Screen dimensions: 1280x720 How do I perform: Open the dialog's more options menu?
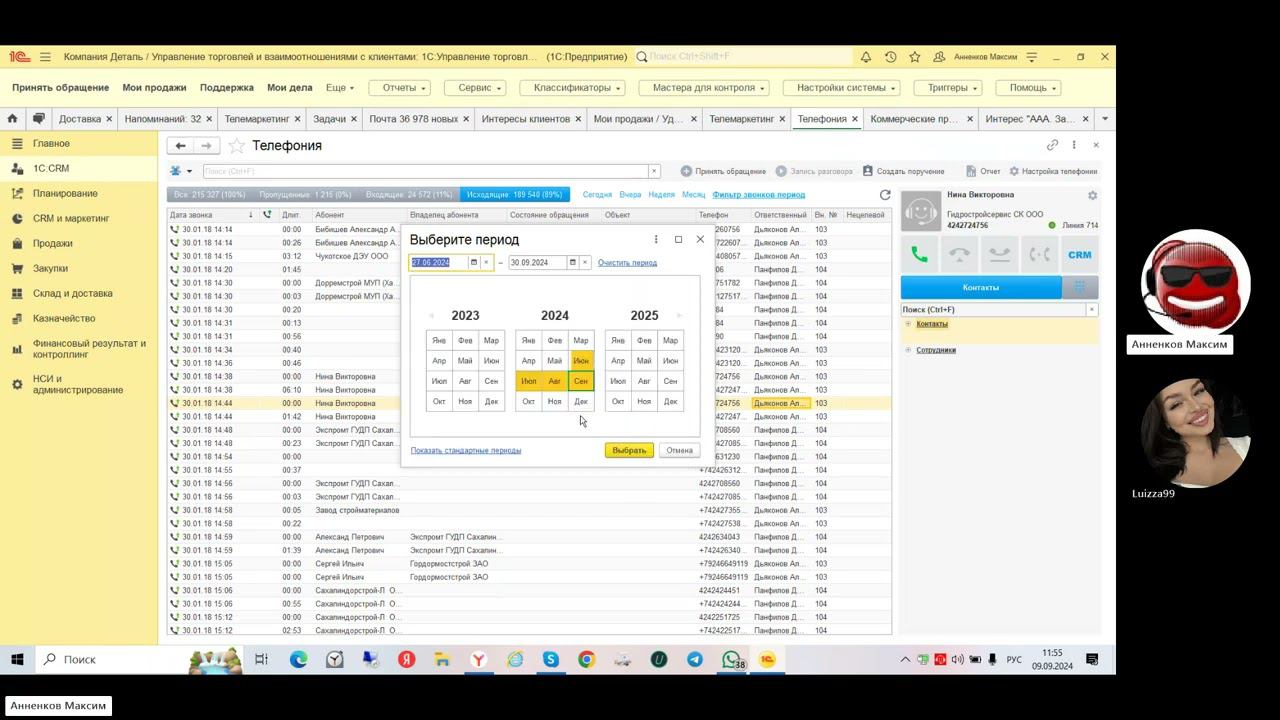tap(656, 240)
